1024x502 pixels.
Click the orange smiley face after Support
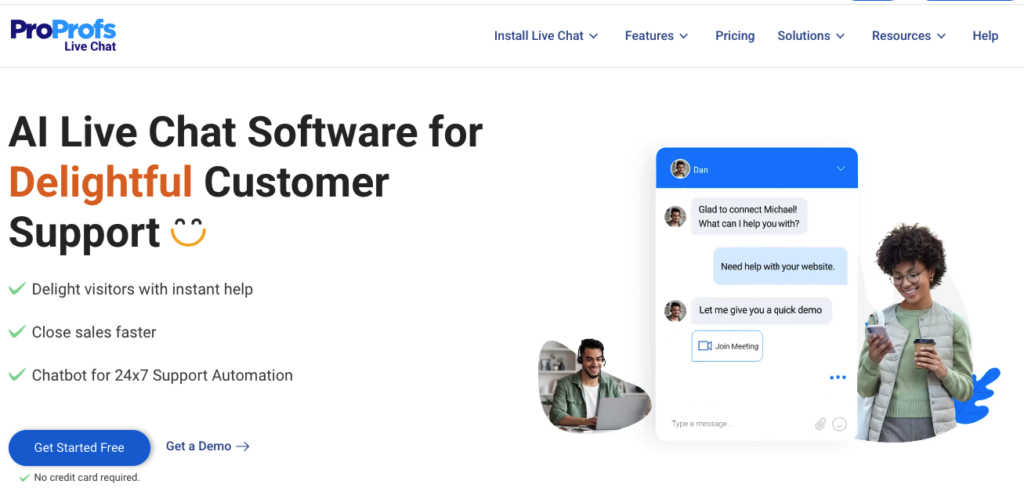coord(187,232)
